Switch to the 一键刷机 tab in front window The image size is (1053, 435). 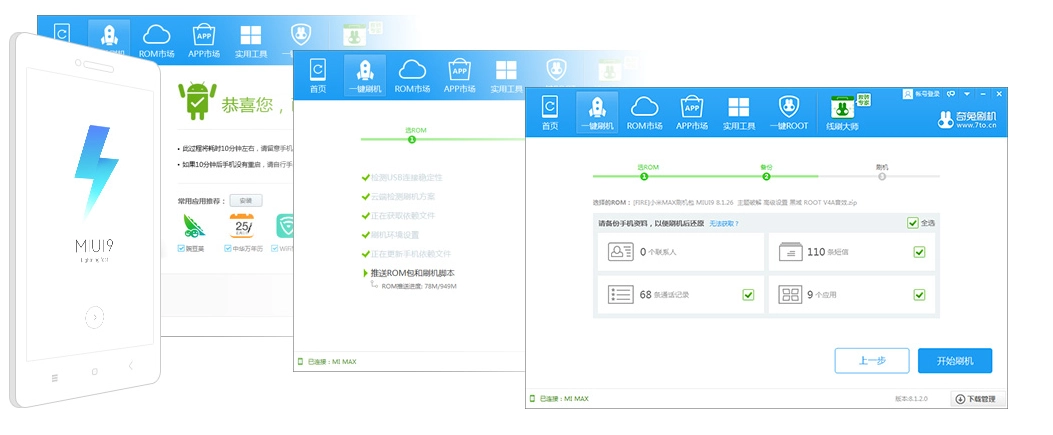pos(596,112)
